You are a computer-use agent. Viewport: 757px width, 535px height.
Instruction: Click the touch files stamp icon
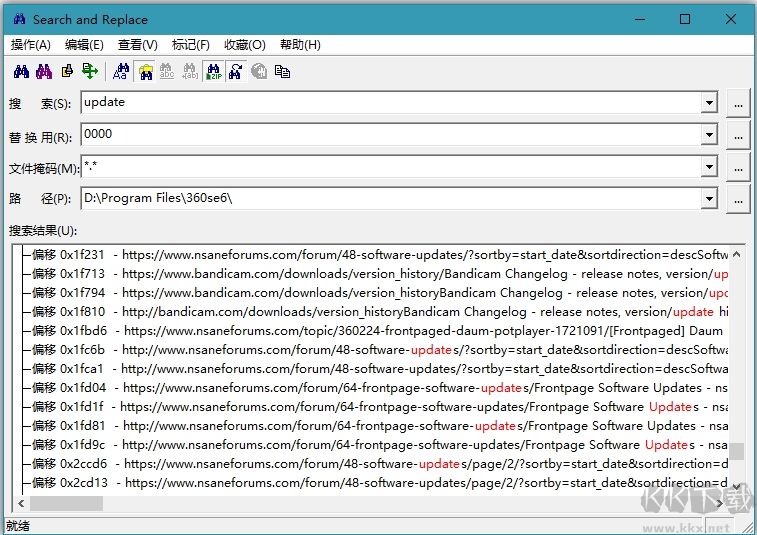67,71
